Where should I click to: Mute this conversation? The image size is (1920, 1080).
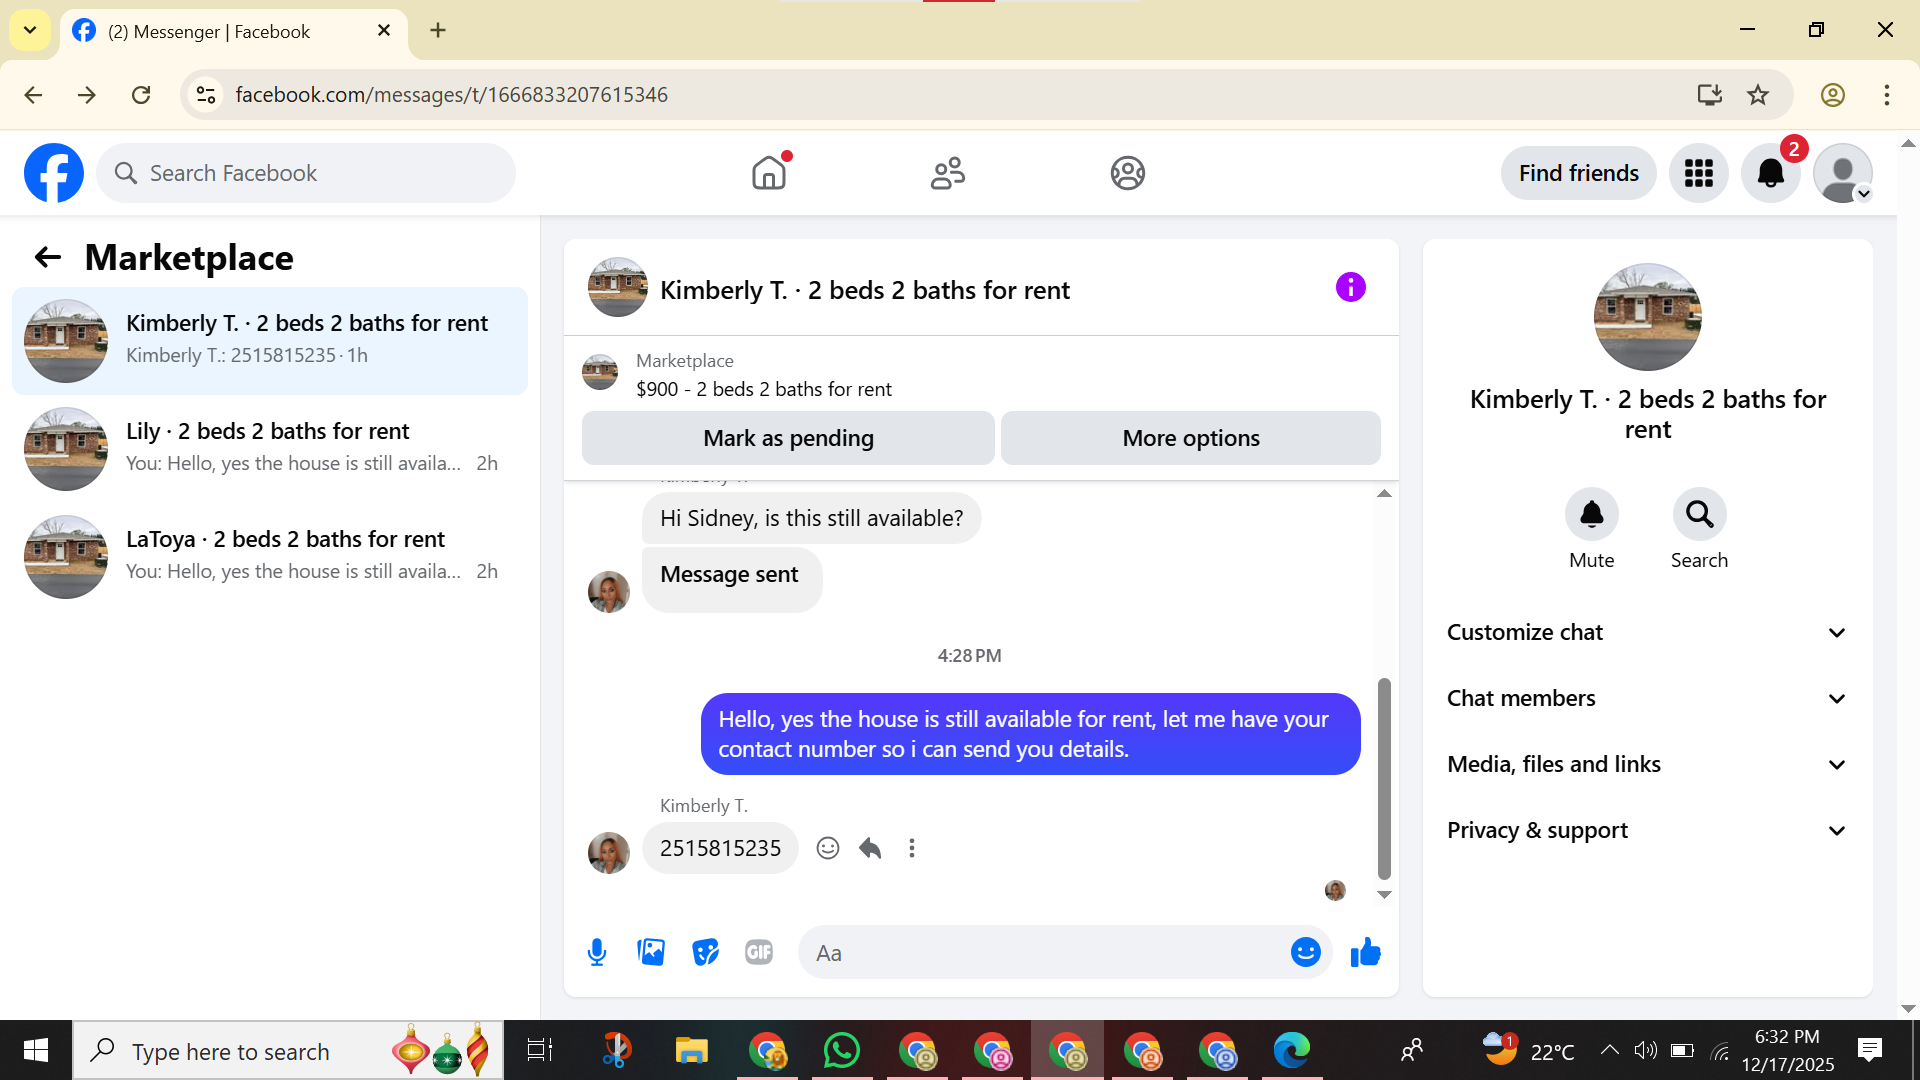click(1591, 515)
